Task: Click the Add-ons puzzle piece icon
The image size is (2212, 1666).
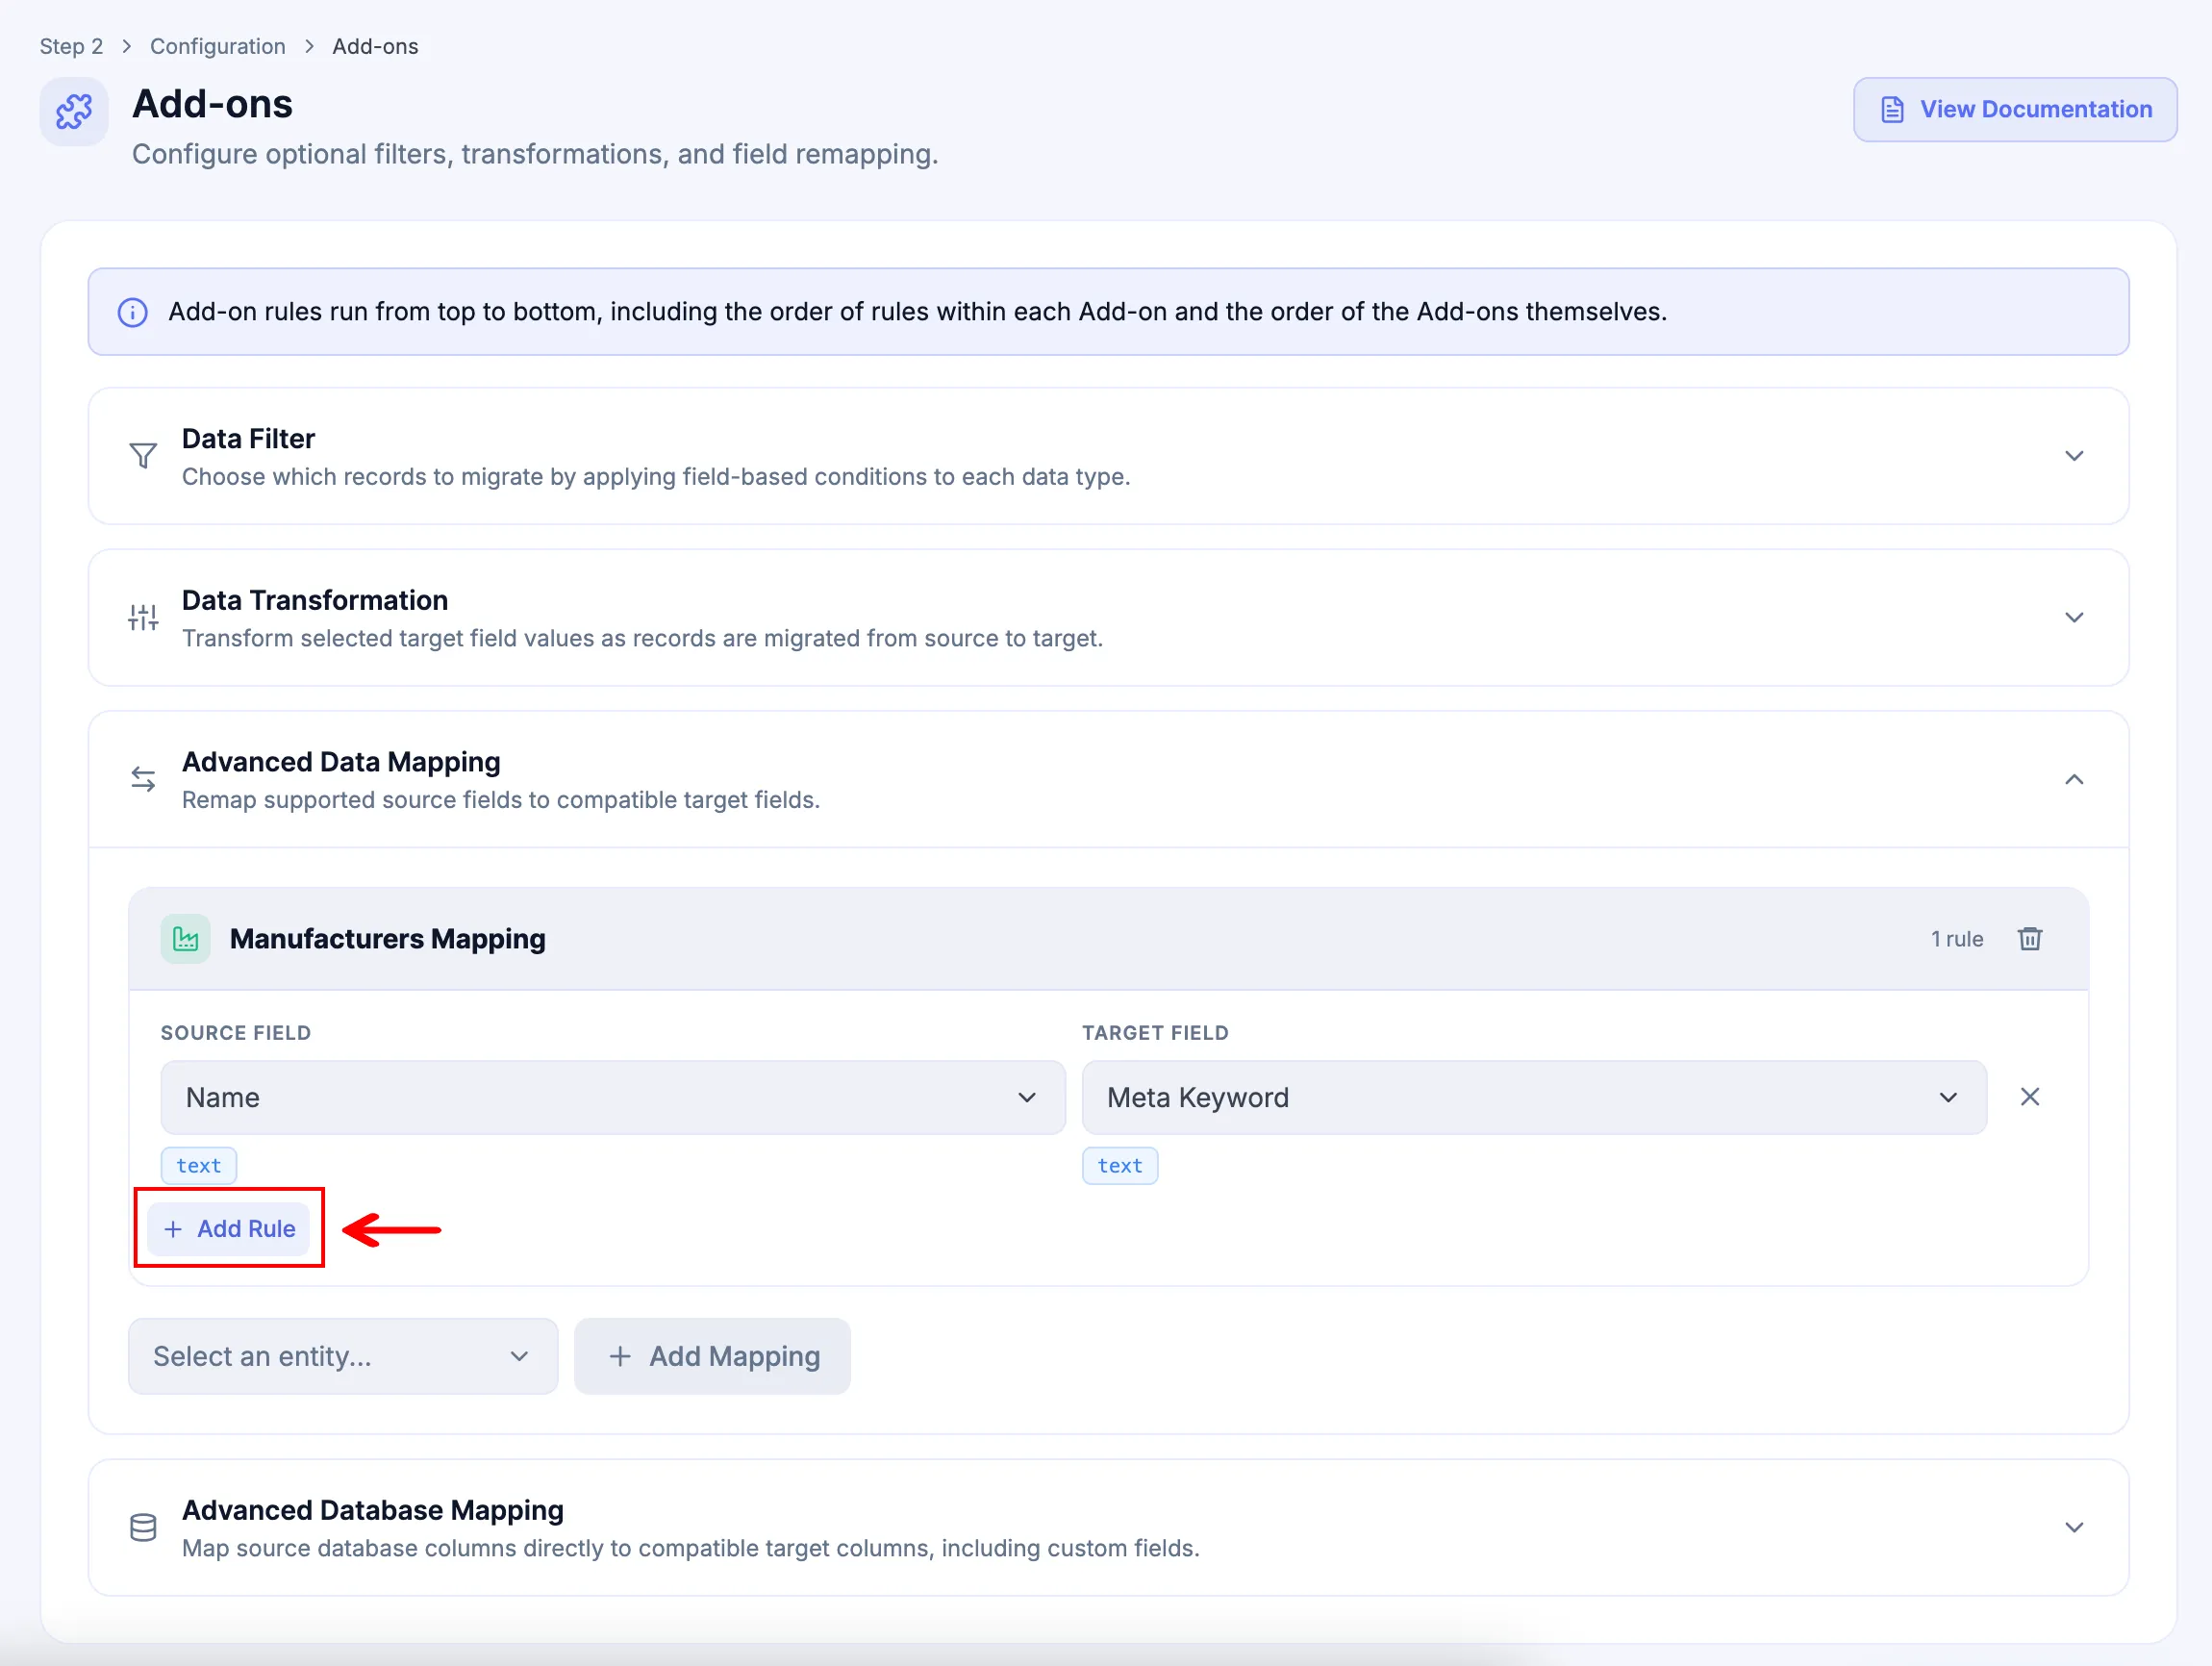Action: (74, 111)
